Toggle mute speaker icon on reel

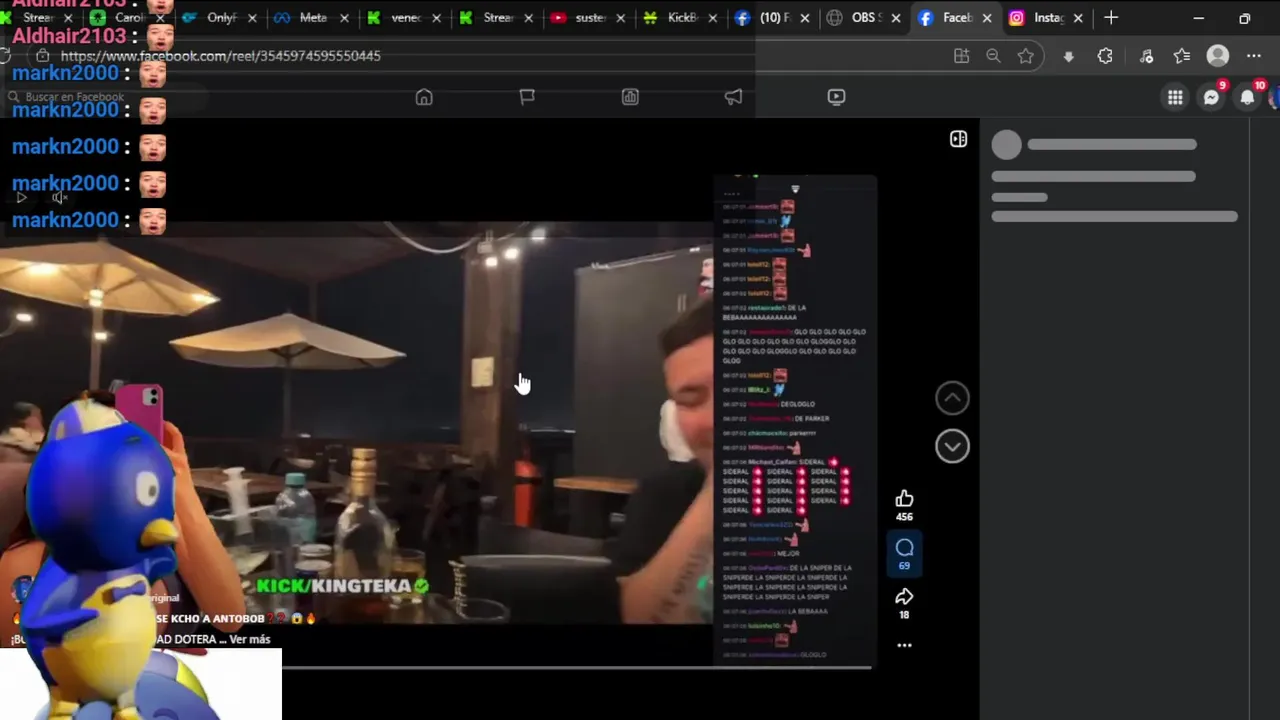(x=60, y=197)
